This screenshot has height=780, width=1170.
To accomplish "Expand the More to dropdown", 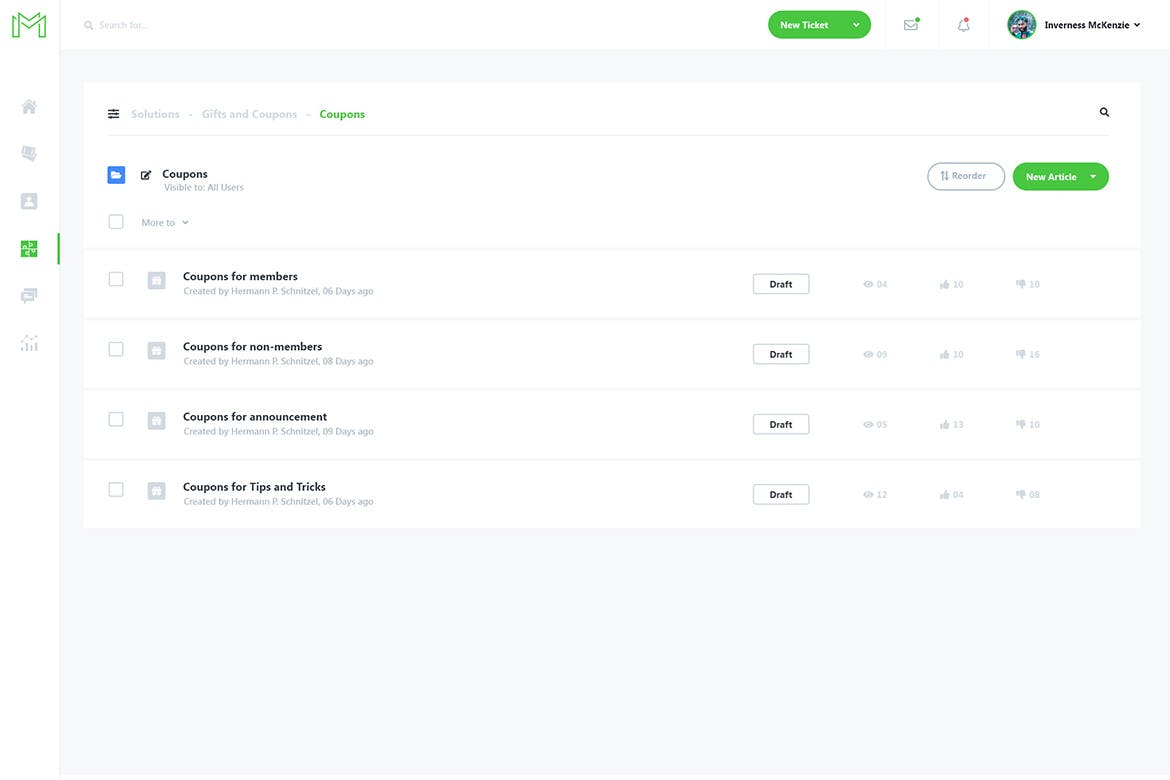I will pyautogui.click(x=165, y=223).
